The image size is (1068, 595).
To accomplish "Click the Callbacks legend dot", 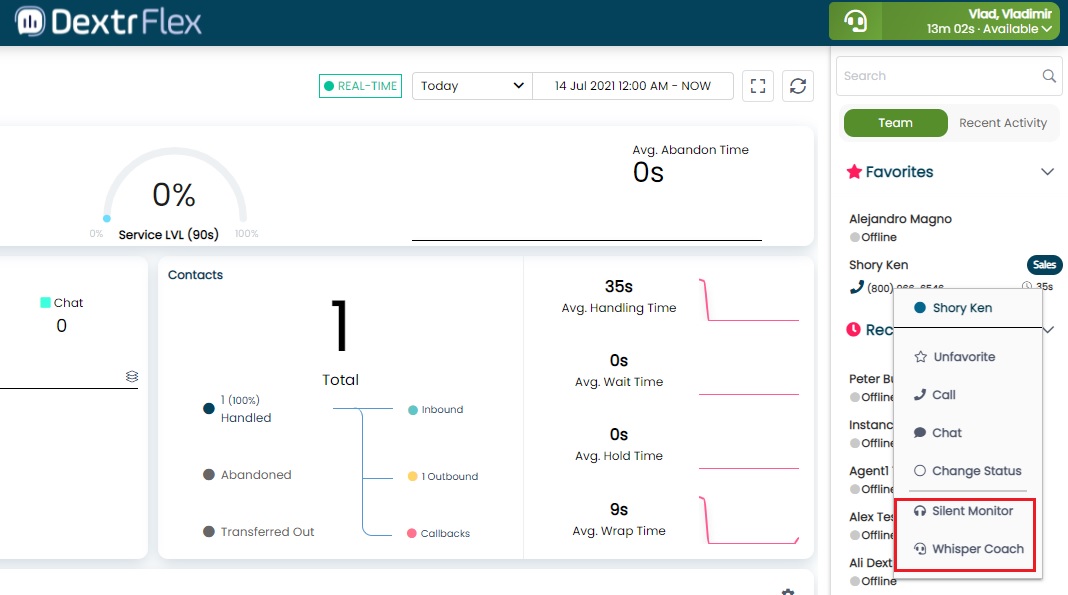I will 412,534.
